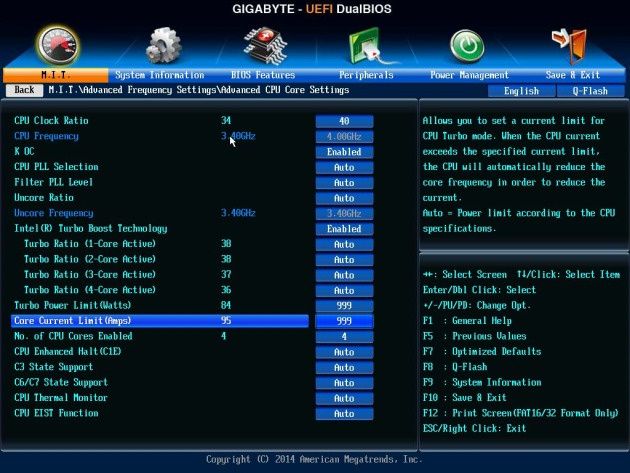
Task: Click the Save & Exit door icon
Action: [571, 45]
